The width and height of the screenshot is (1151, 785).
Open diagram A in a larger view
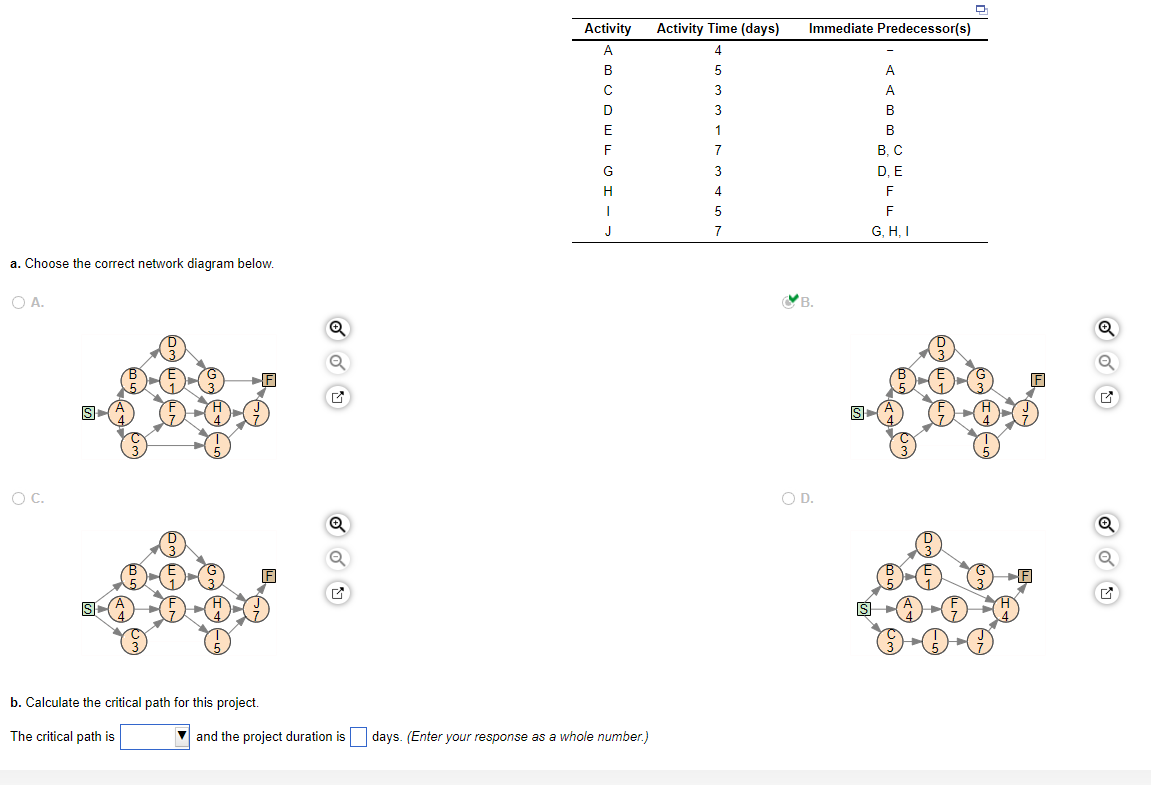337,397
